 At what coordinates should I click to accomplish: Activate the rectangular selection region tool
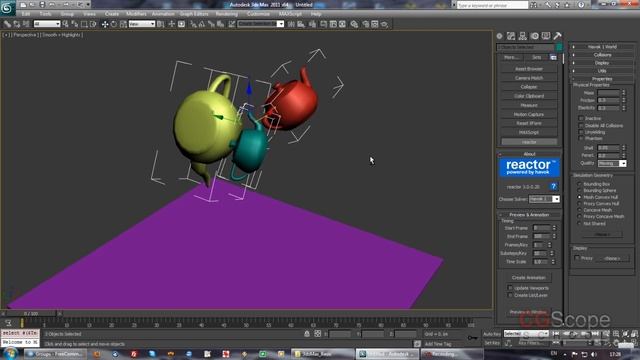(84, 24)
